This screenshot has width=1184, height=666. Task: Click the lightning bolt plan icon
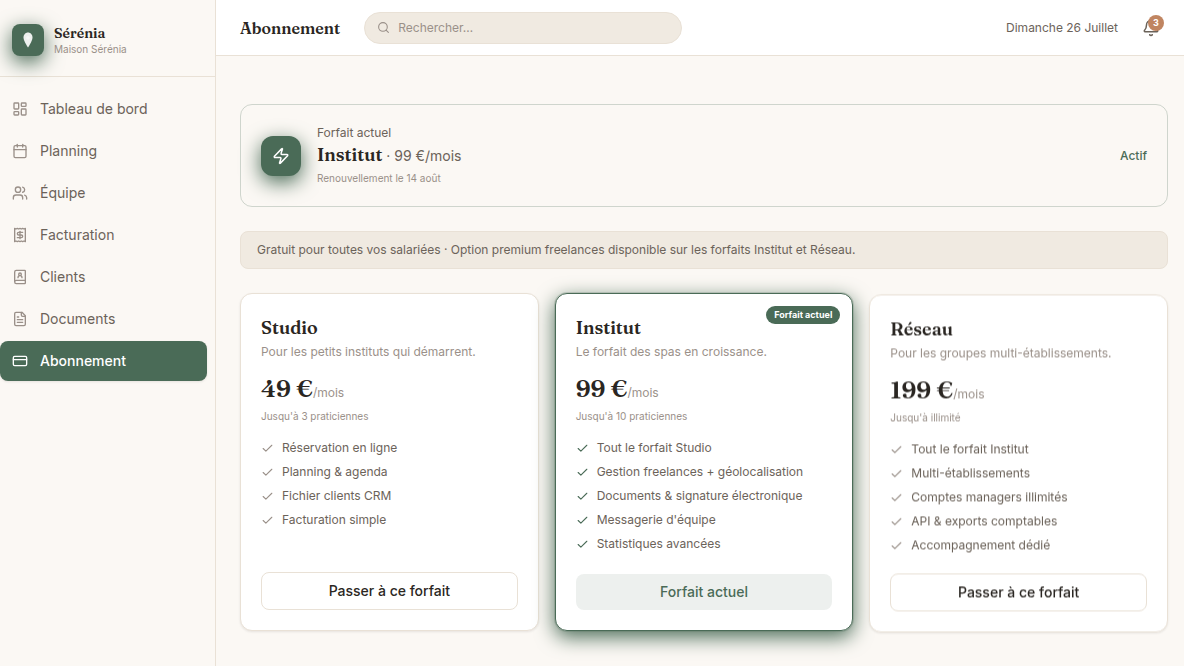pyautogui.click(x=281, y=156)
